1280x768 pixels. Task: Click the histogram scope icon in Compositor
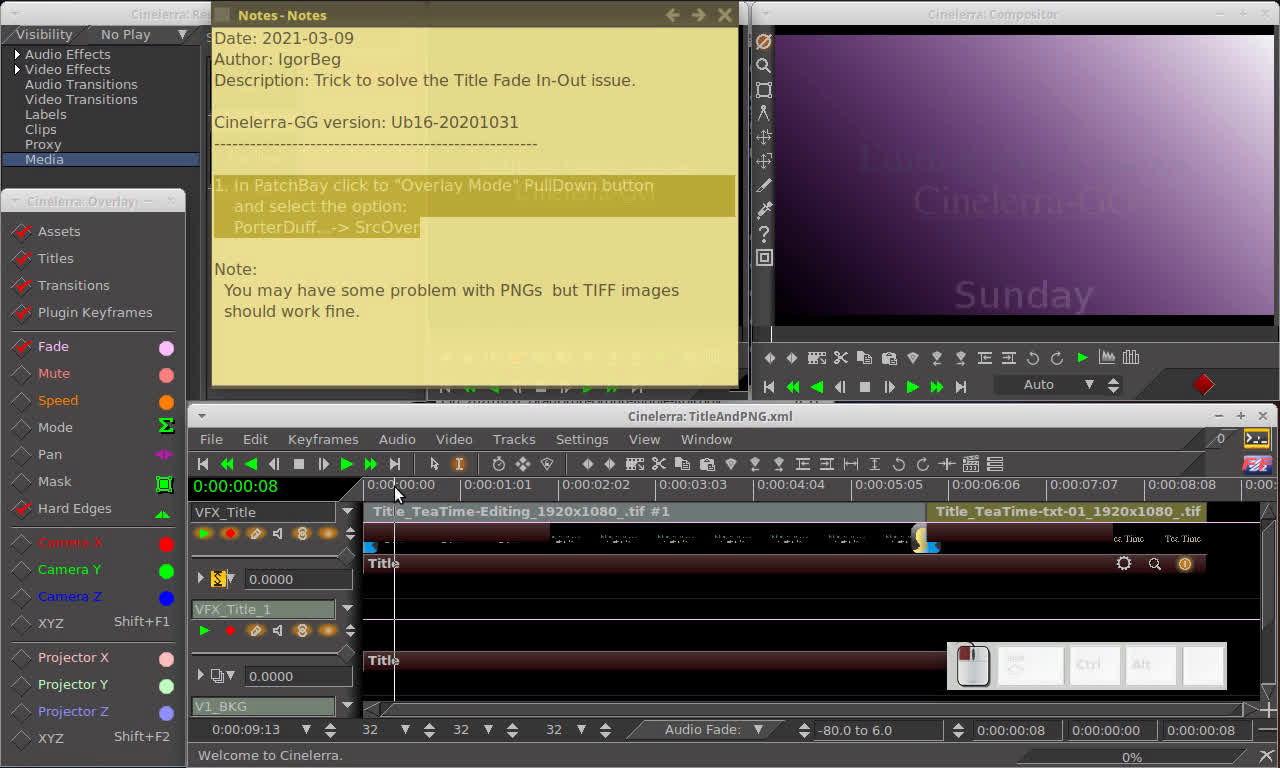coord(1107,357)
